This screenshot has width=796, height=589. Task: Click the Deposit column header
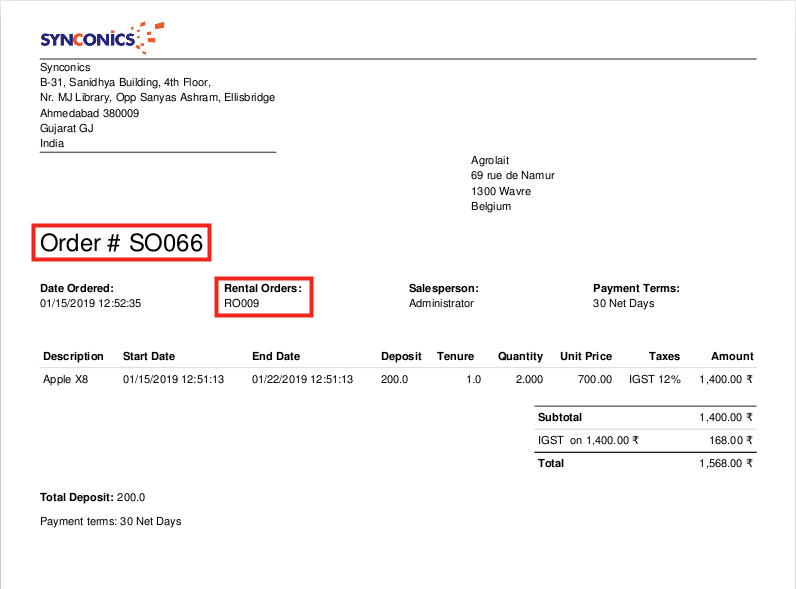(x=401, y=356)
